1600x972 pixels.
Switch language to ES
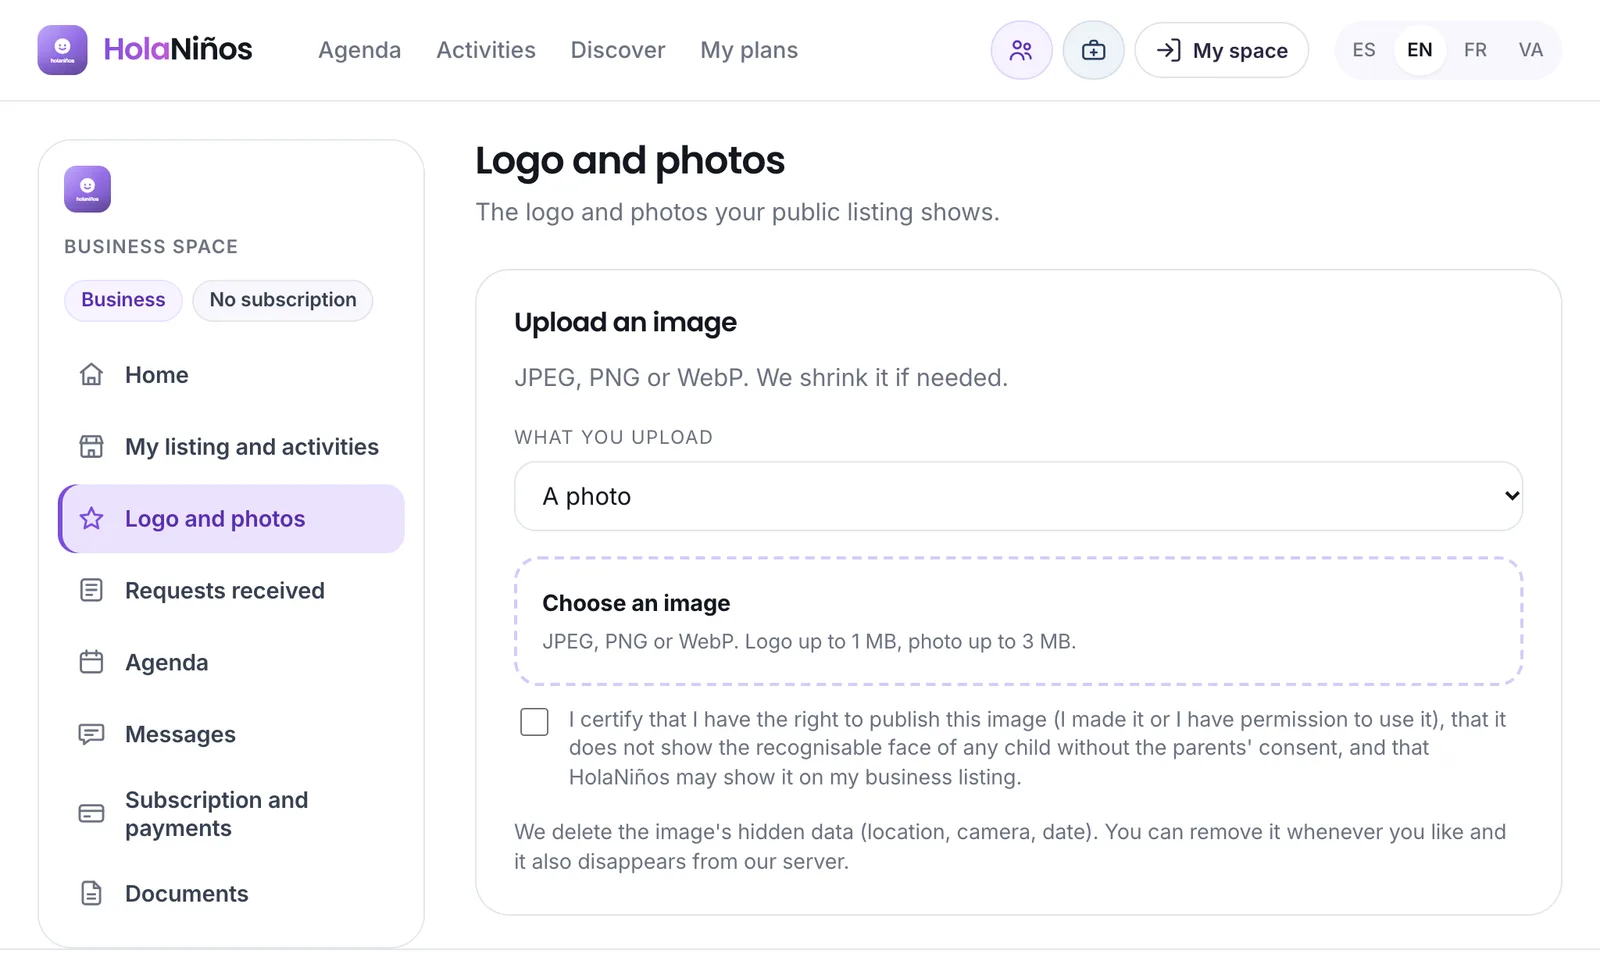1364,50
